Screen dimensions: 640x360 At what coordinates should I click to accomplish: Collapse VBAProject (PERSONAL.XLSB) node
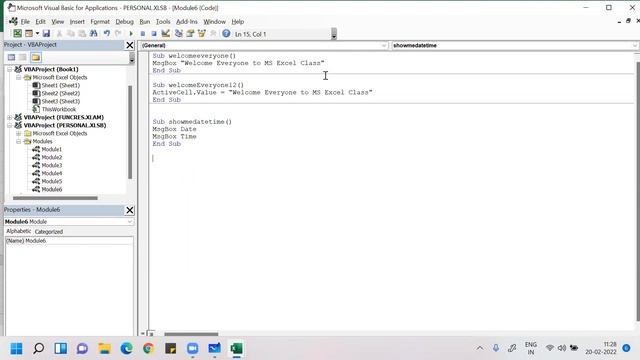[x=9, y=125]
